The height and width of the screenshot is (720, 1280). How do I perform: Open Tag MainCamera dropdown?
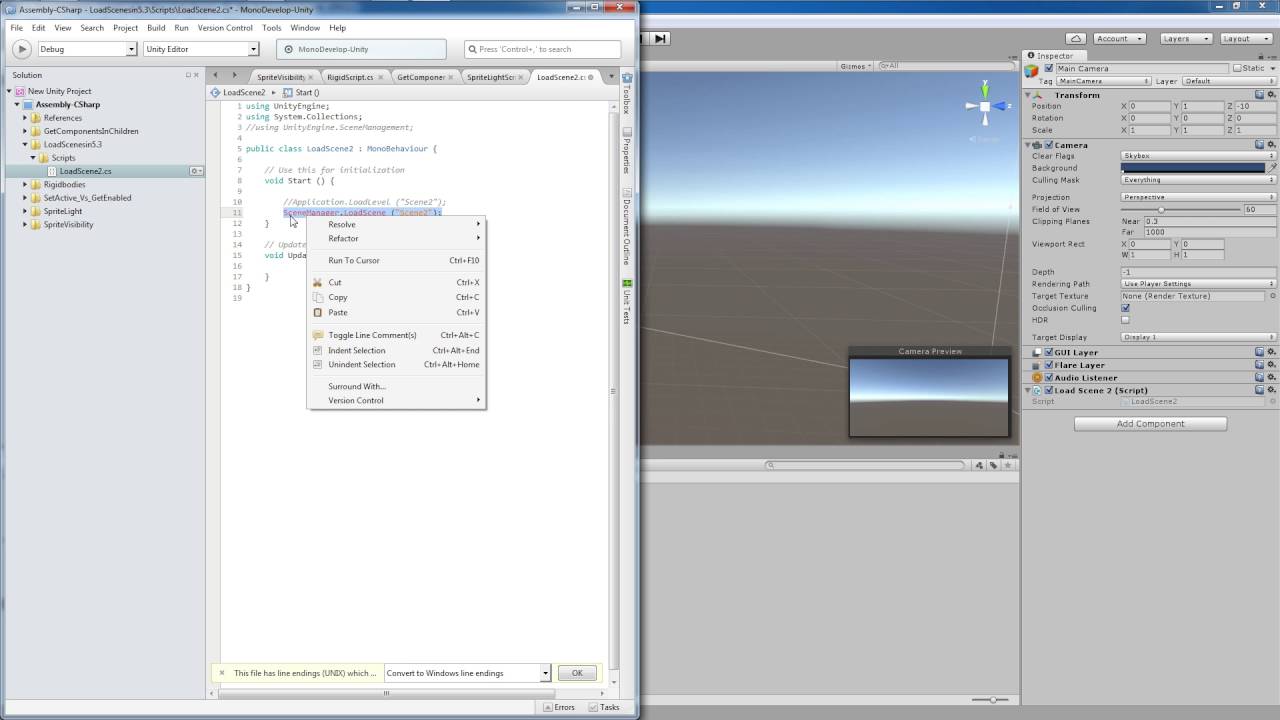click(x=1104, y=81)
